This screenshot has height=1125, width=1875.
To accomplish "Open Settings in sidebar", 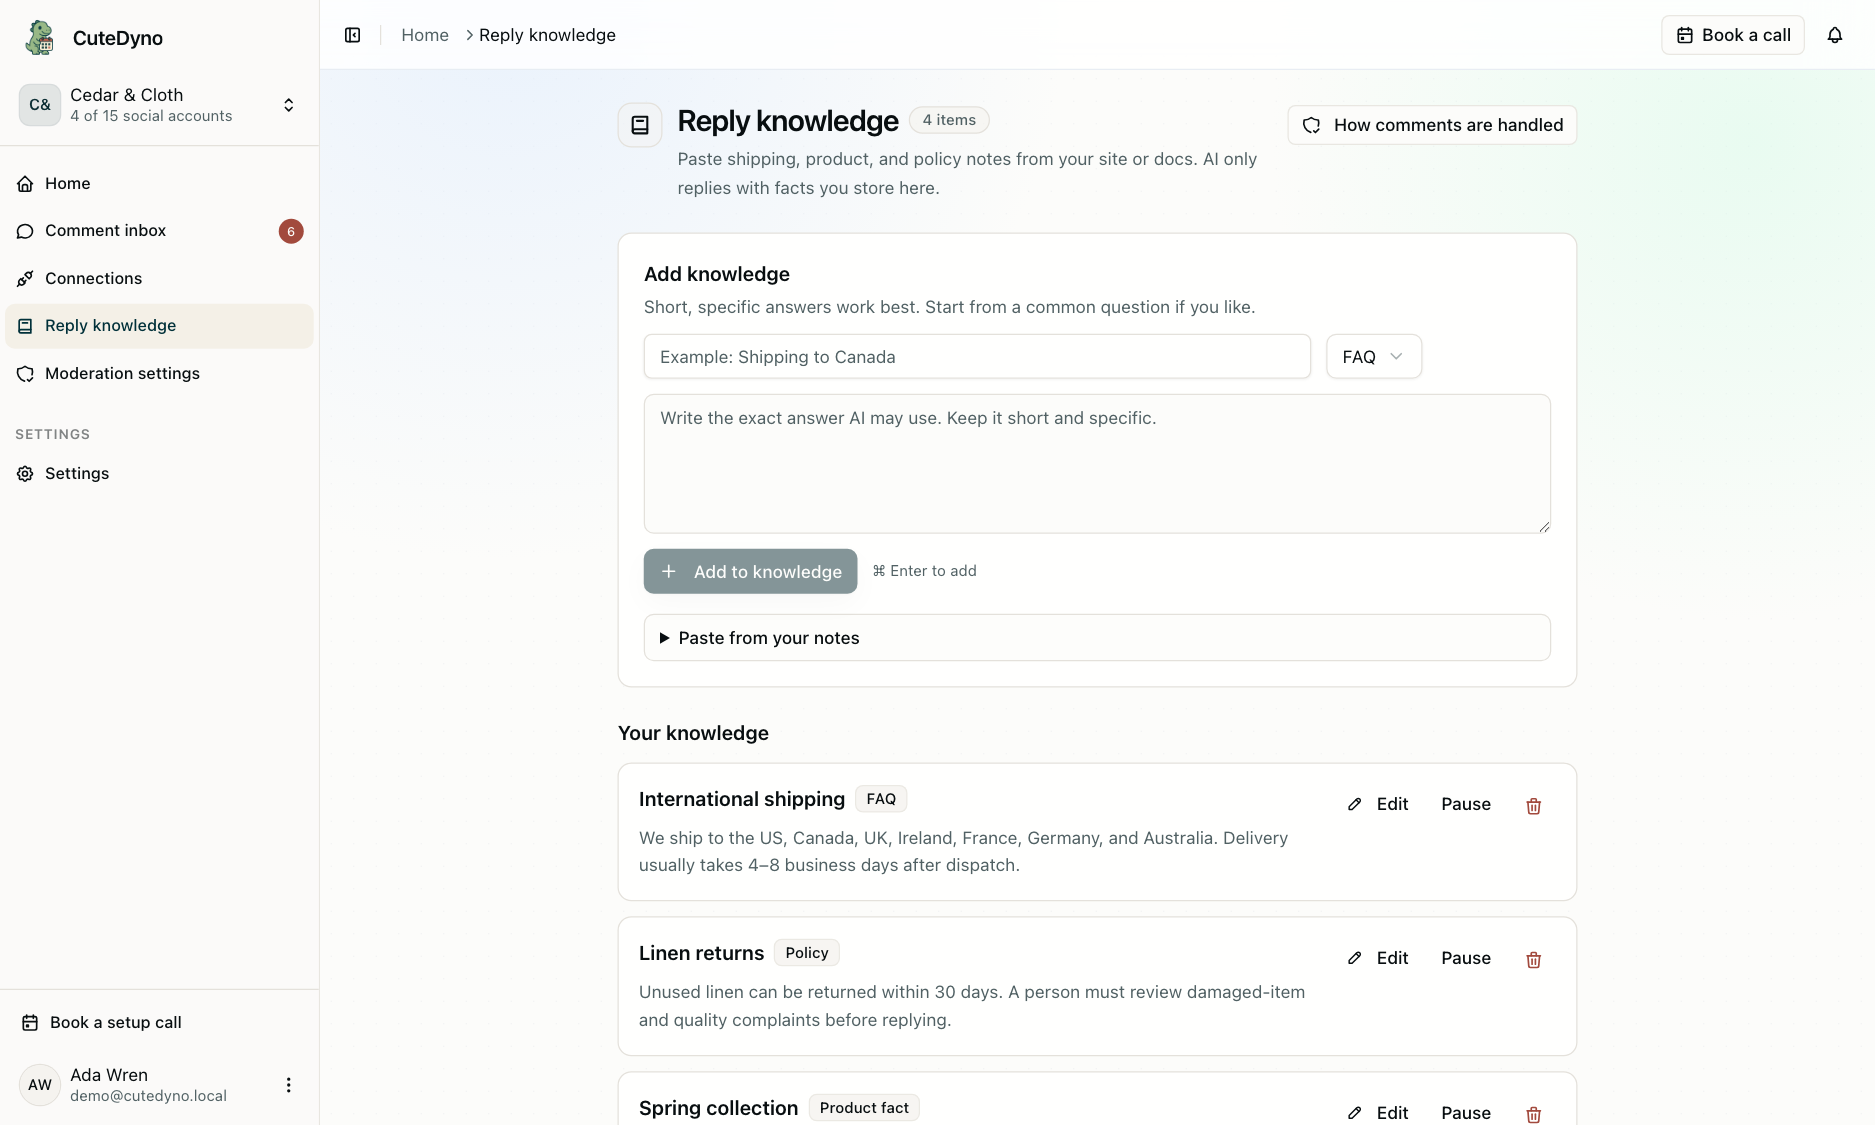I will point(159,473).
